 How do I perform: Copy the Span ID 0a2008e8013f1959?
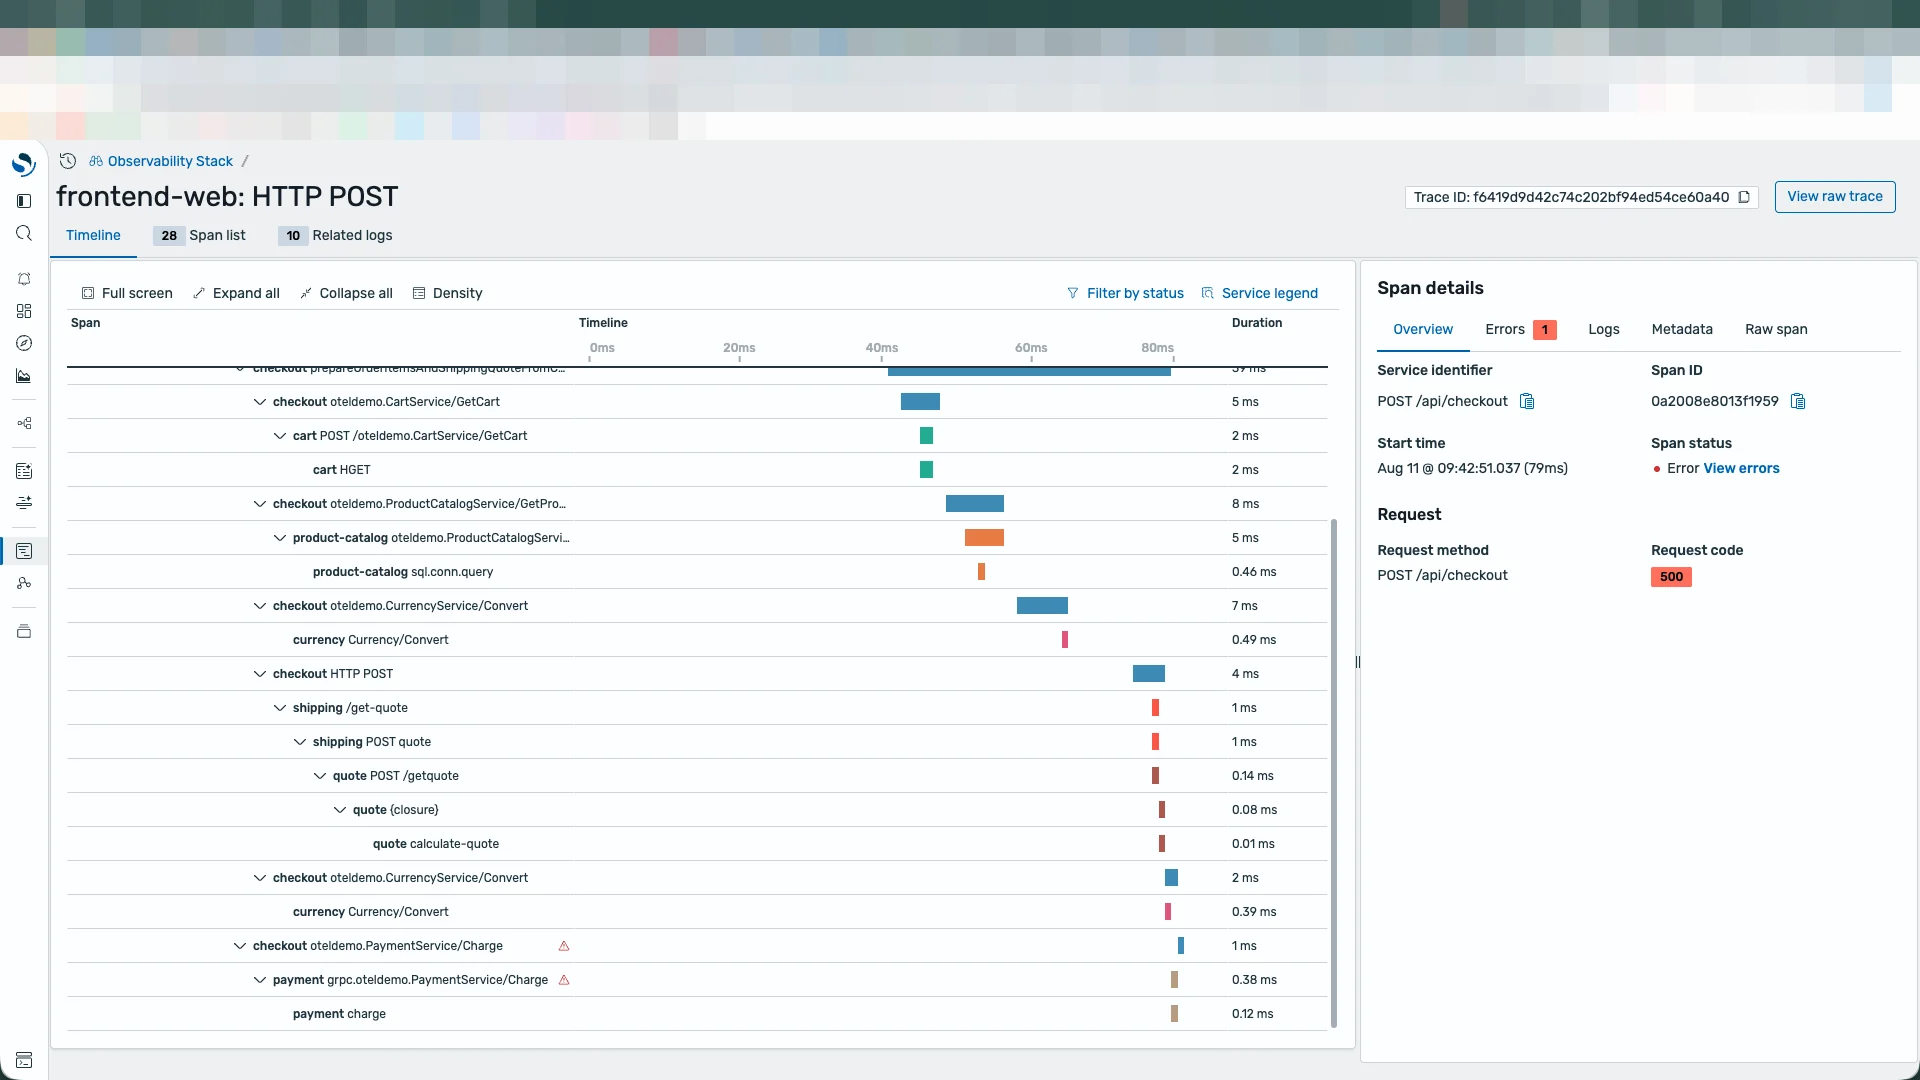tap(1798, 401)
